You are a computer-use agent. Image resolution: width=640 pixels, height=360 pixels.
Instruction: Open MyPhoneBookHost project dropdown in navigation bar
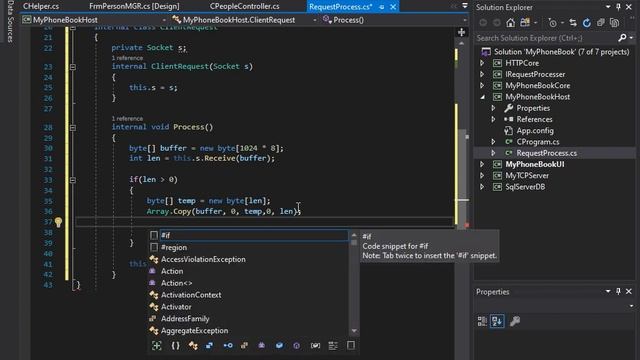coord(164,20)
